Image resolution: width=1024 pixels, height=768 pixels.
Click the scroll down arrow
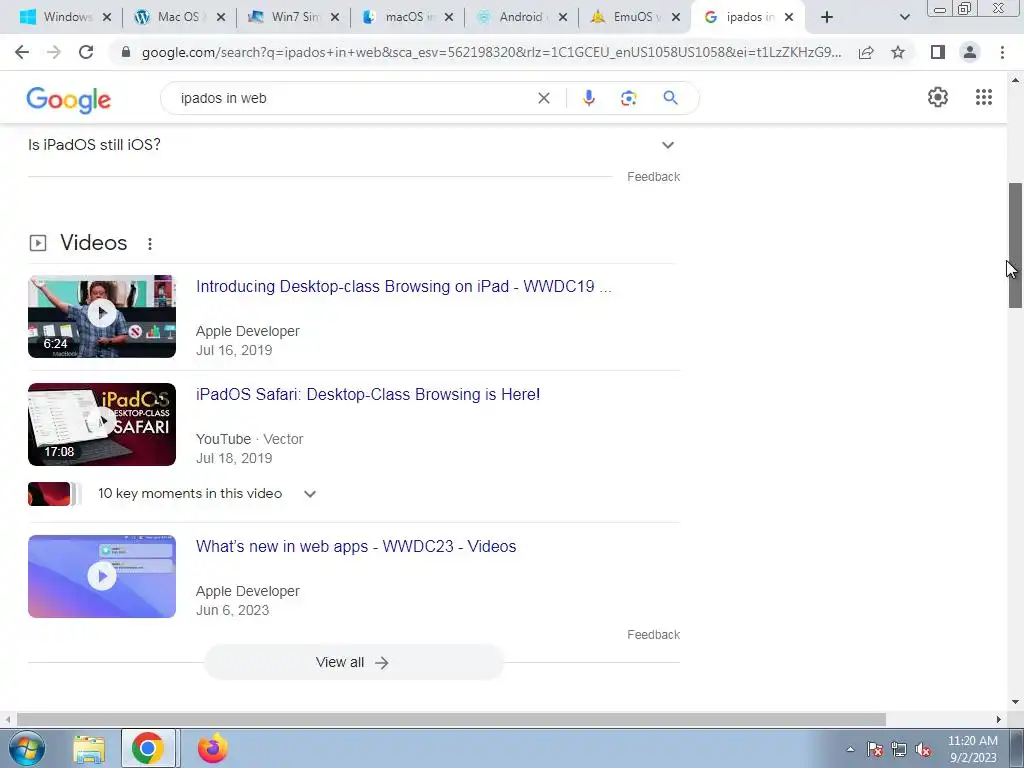pyautogui.click(x=1015, y=702)
